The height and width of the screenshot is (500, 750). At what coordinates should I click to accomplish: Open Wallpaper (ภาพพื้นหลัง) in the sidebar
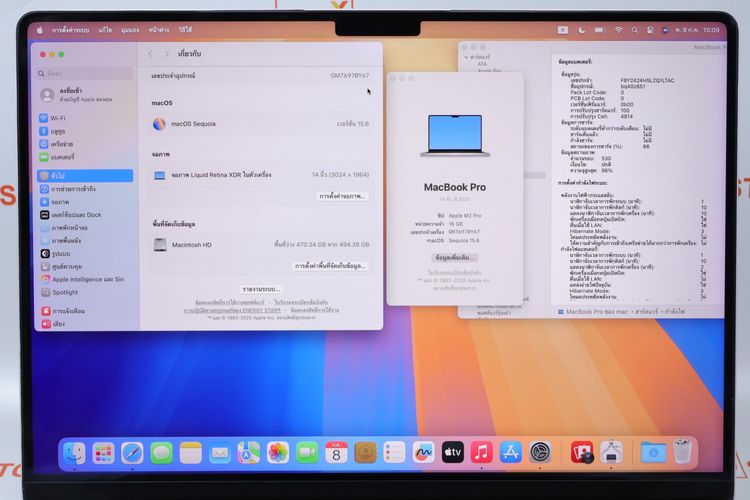pos(61,241)
